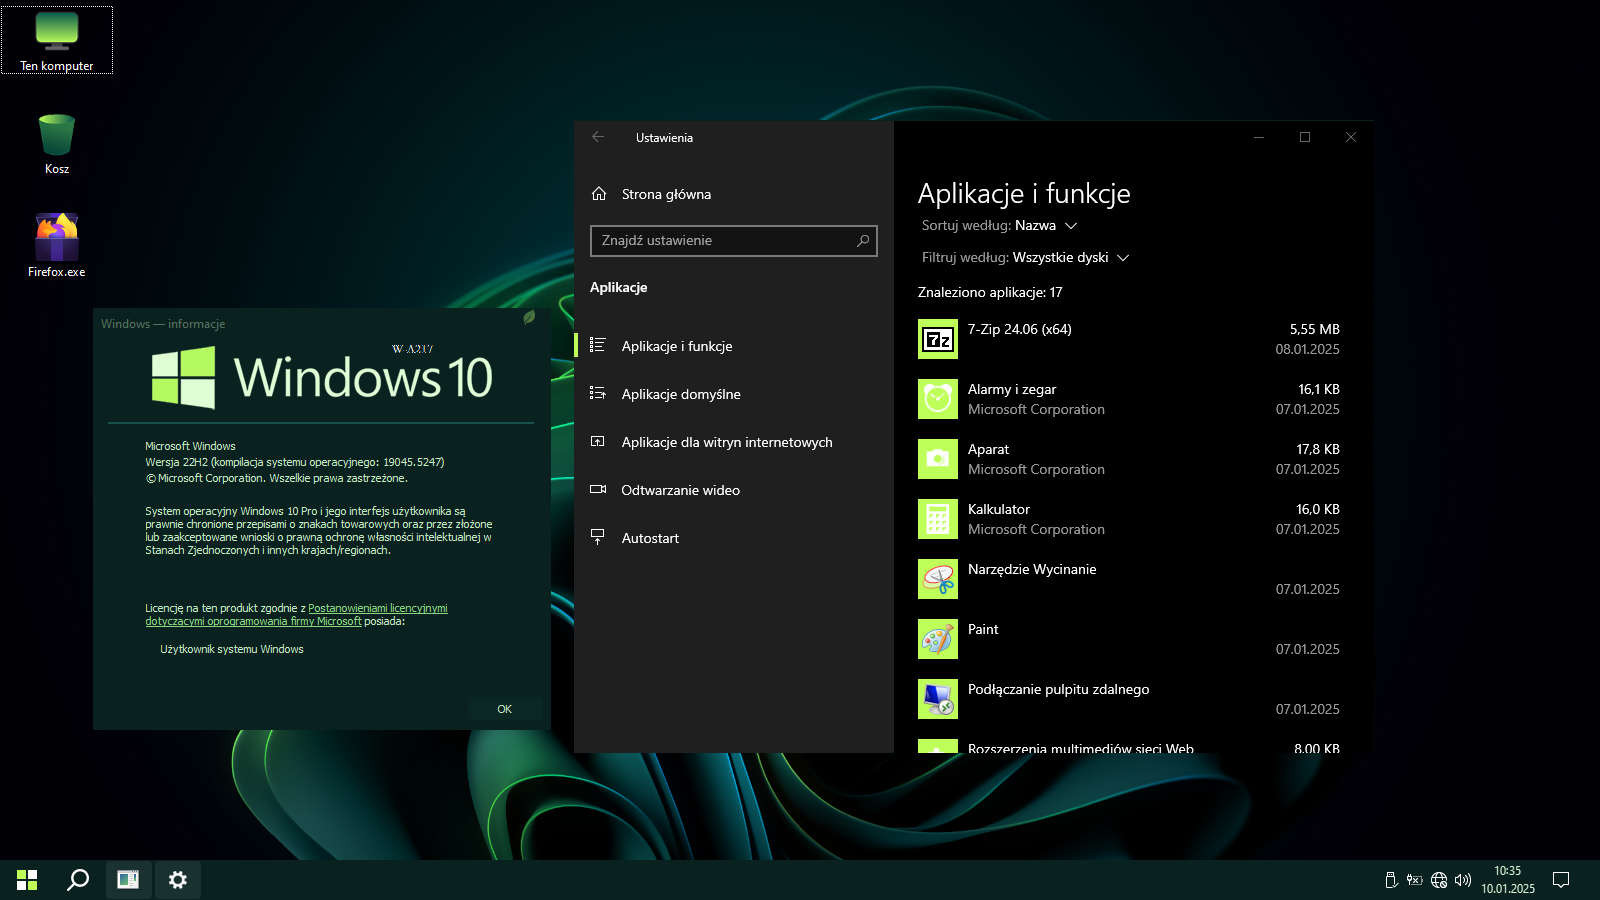Go to Strona główna settings home
Screen dimensions: 1600x900
[666, 194]
